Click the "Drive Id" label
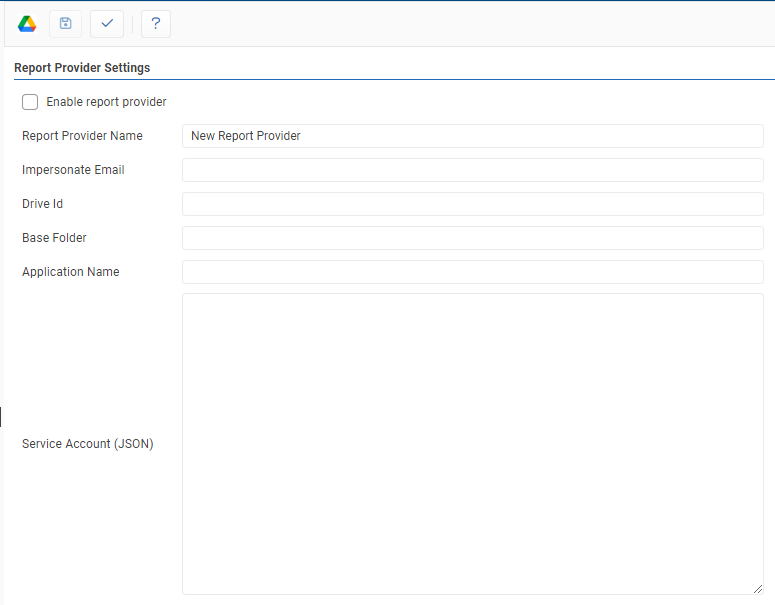 [43, 204]
